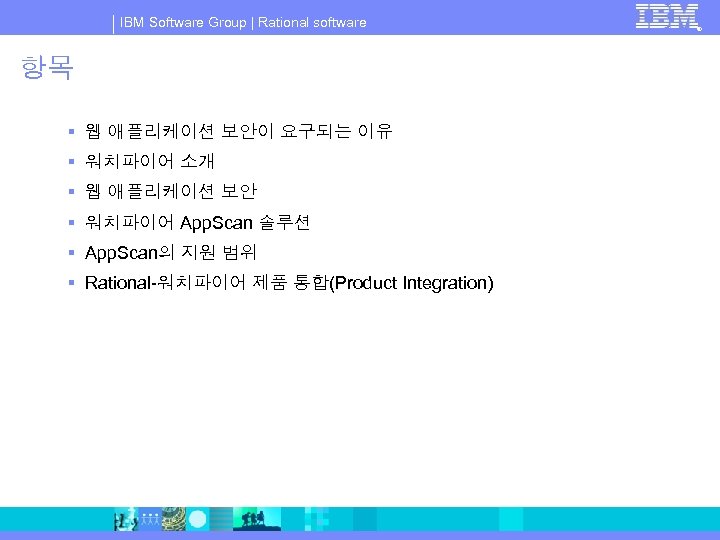Select the 'IBM Software Group | Rational software' header text

(x=243, y=22)
